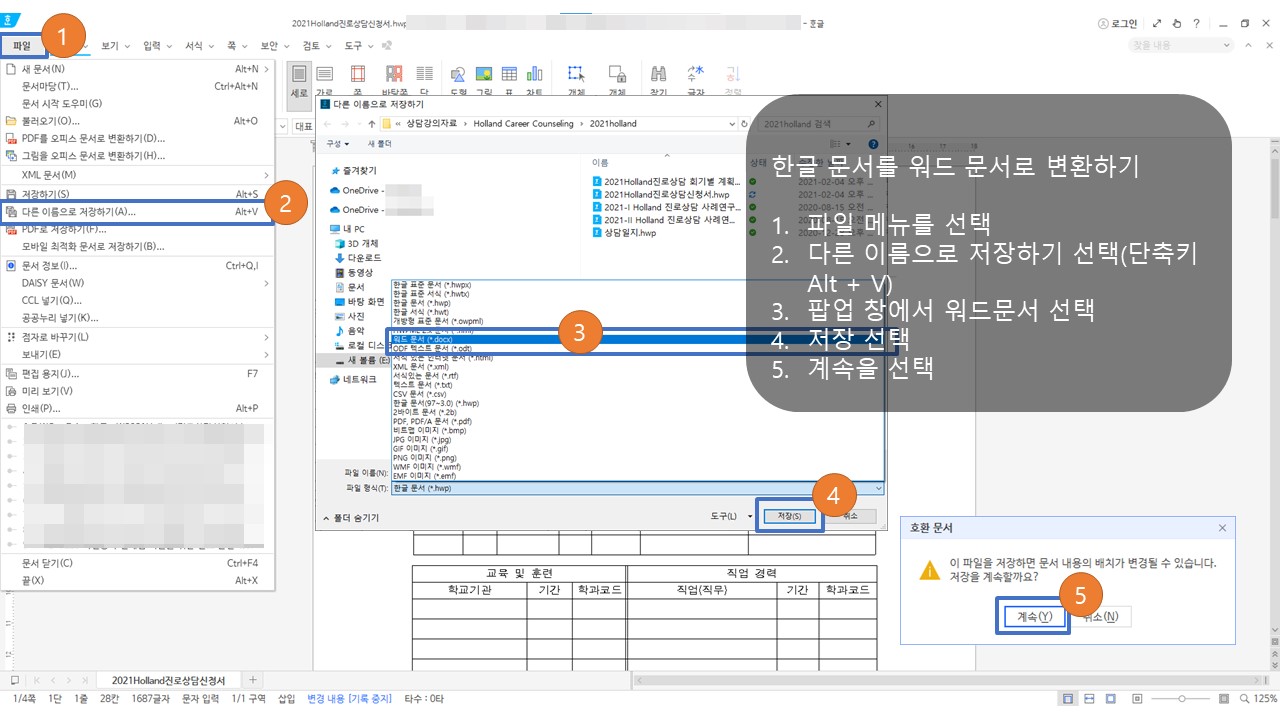Select the 글자 character count icon

pos(694,73)
